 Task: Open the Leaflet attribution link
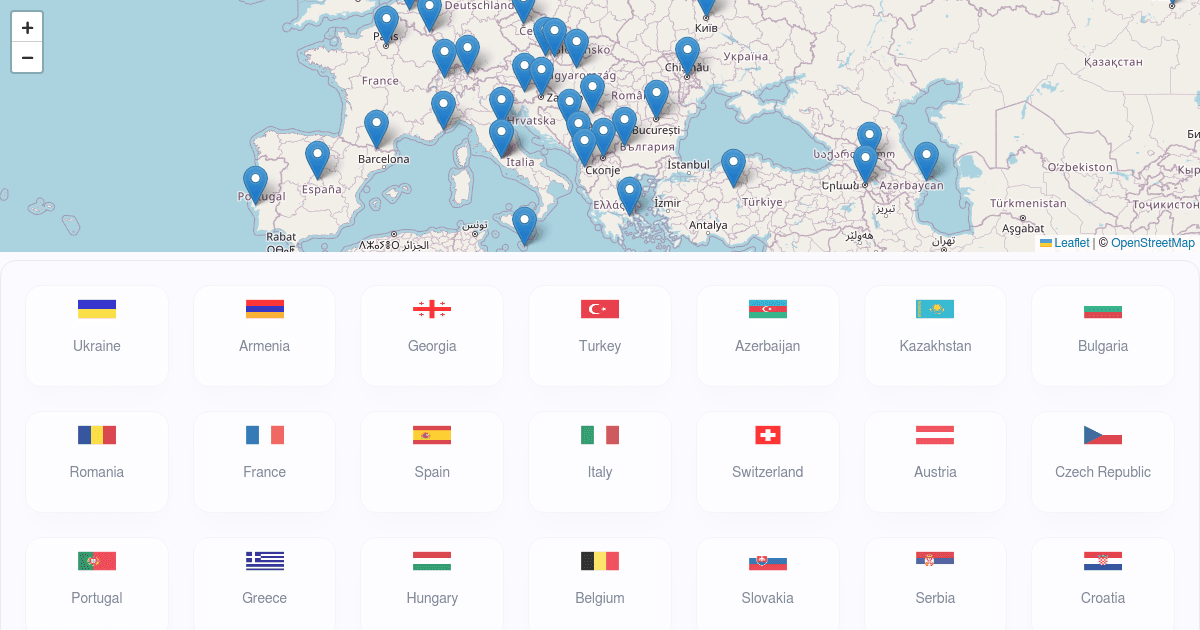click(x=1071, y=243)
